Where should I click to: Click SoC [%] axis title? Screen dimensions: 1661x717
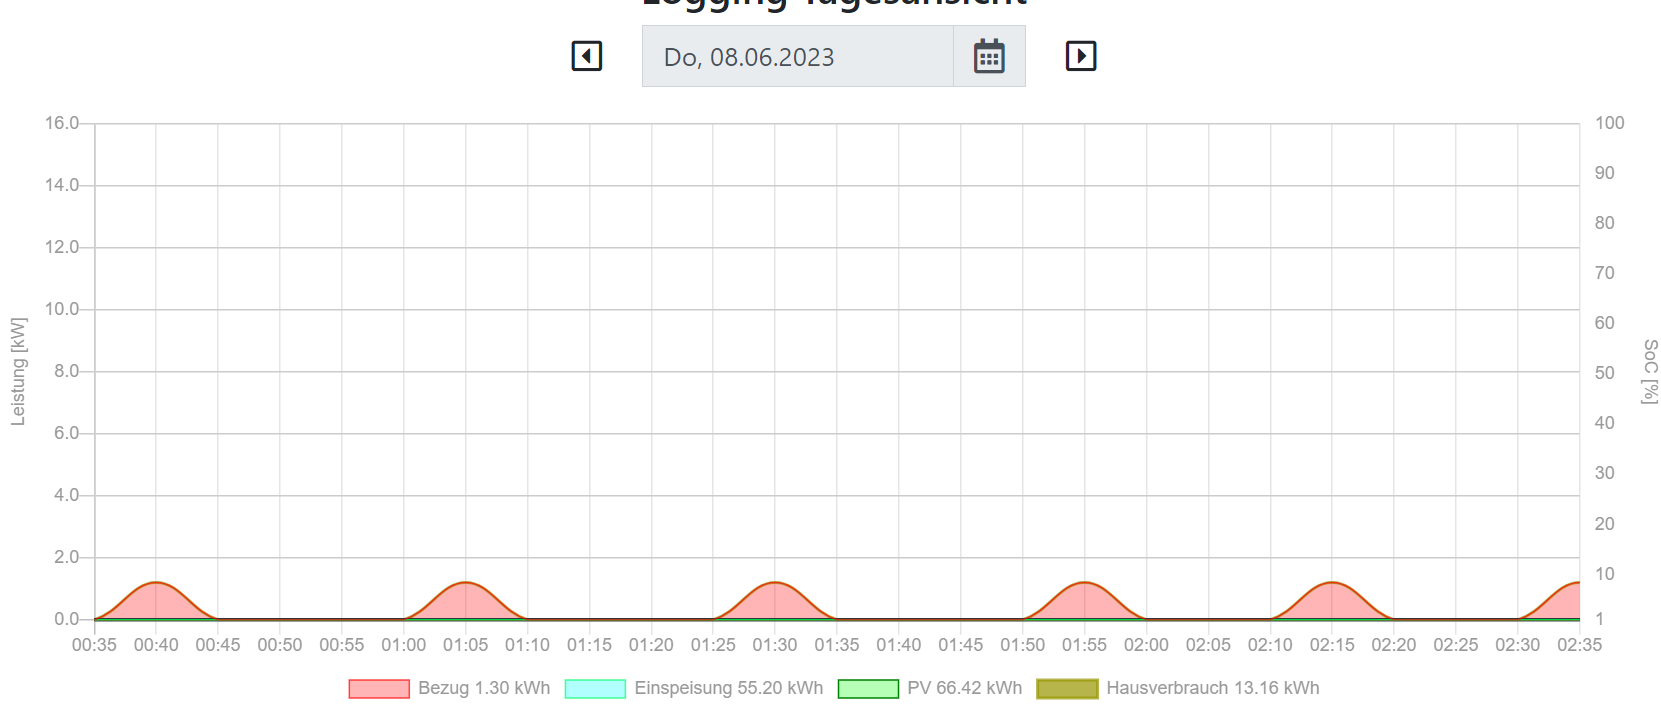click(1650, 372)
